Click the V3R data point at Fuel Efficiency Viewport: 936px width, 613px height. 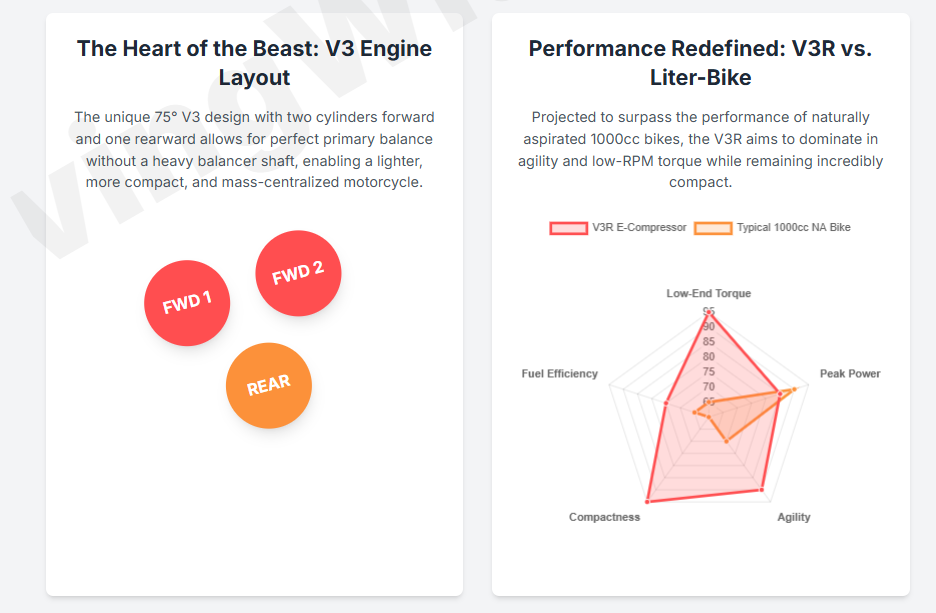pos(665,403)
